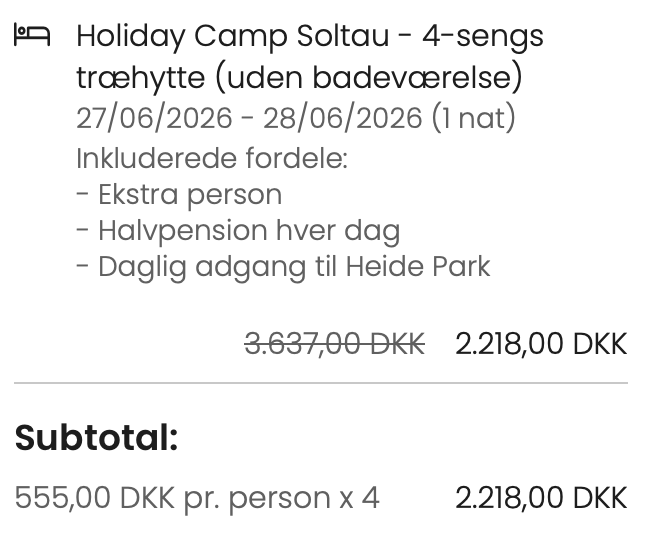Screen dimensions: 648x536
Task: Click the '4-sengs' text in the title
Action: pyautogui.click(x=483, y=37)
